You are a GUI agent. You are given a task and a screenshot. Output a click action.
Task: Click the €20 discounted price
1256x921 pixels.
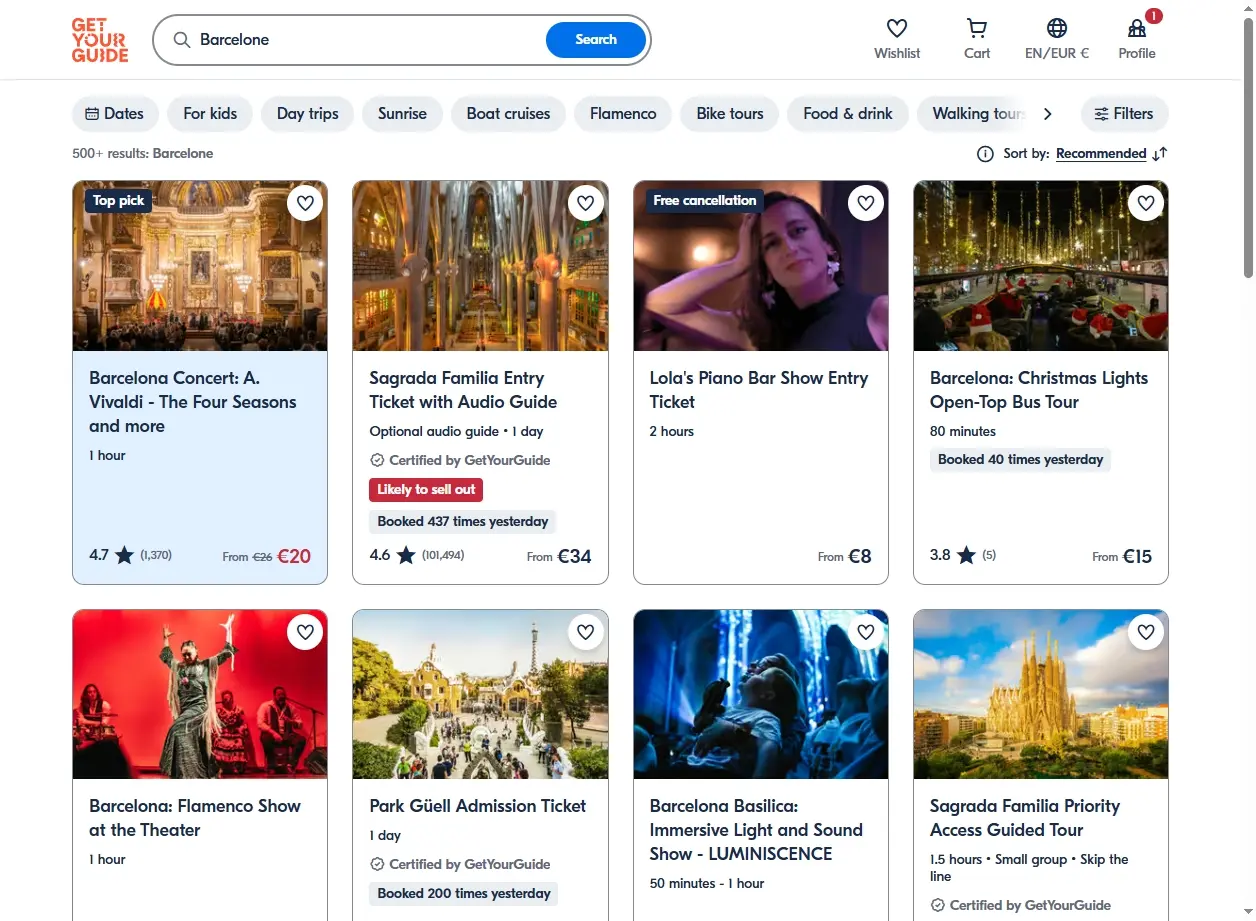click(294, 556)
